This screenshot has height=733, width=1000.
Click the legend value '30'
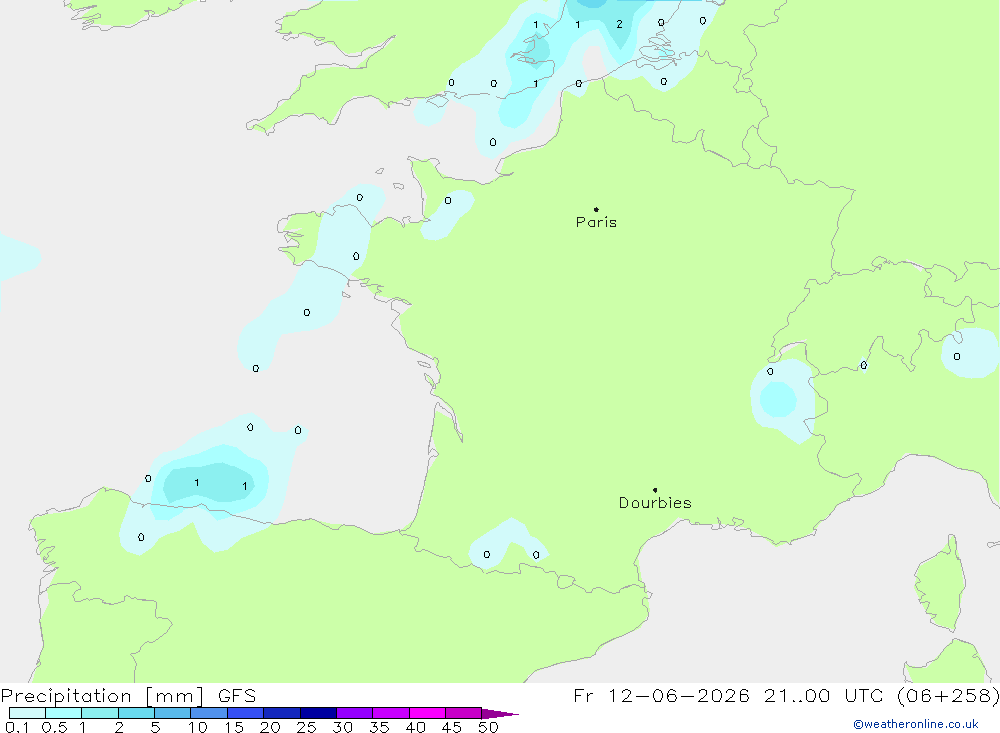point(342,727)
